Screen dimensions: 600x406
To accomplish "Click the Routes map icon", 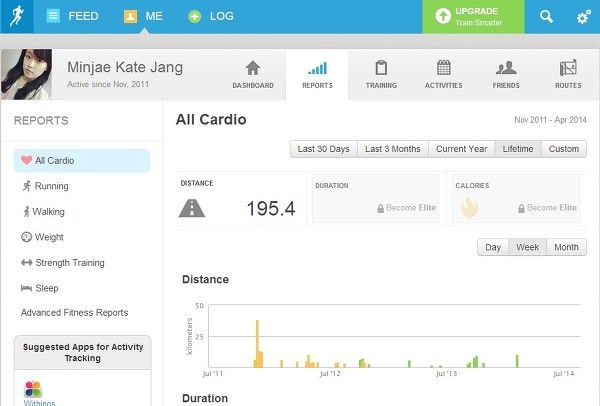I will [568, 68].
